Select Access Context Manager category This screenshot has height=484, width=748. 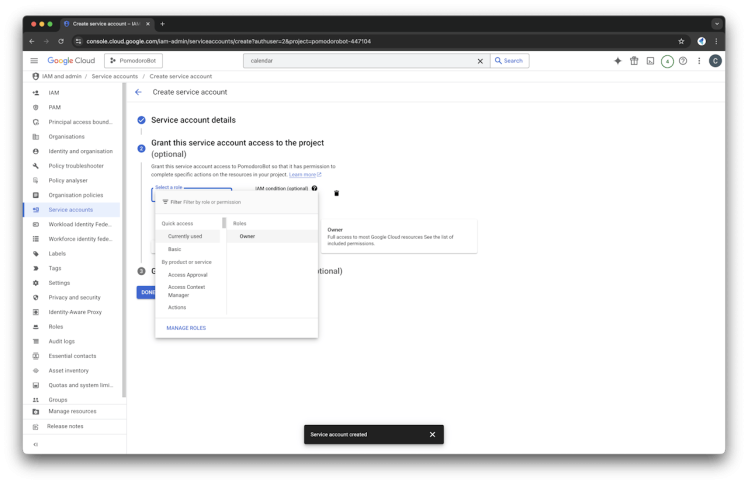click(x=188, y=291)
